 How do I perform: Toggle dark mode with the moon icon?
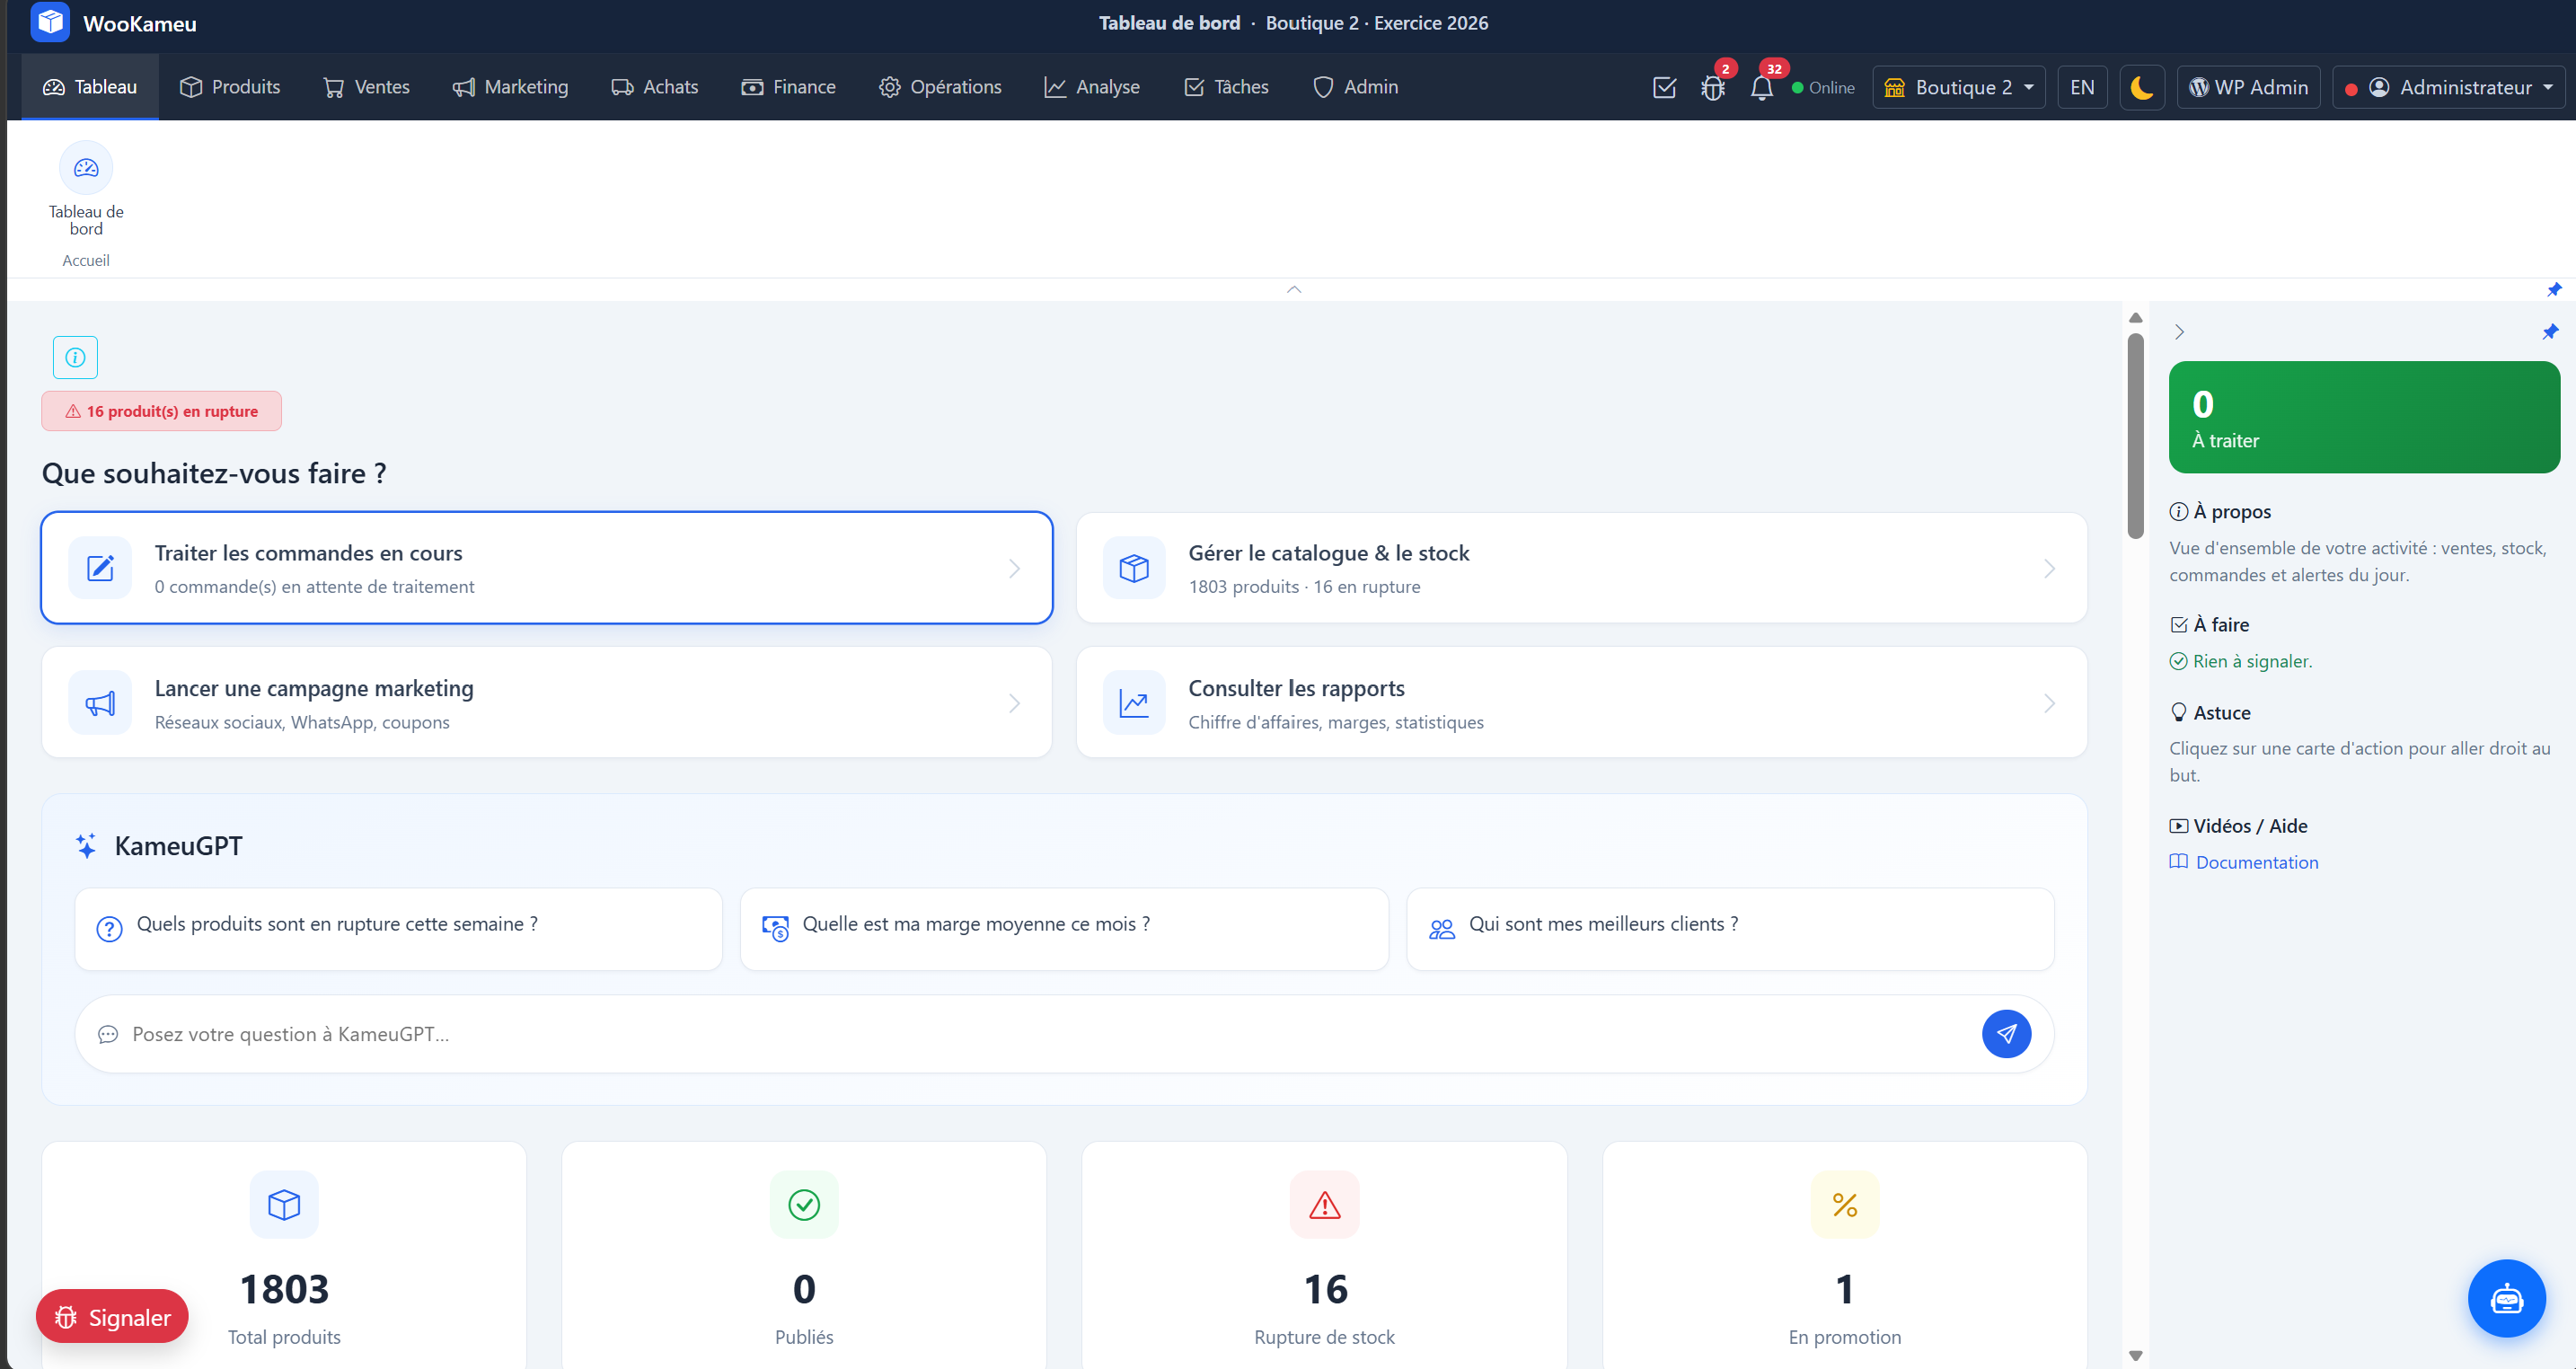[2142, 87]
